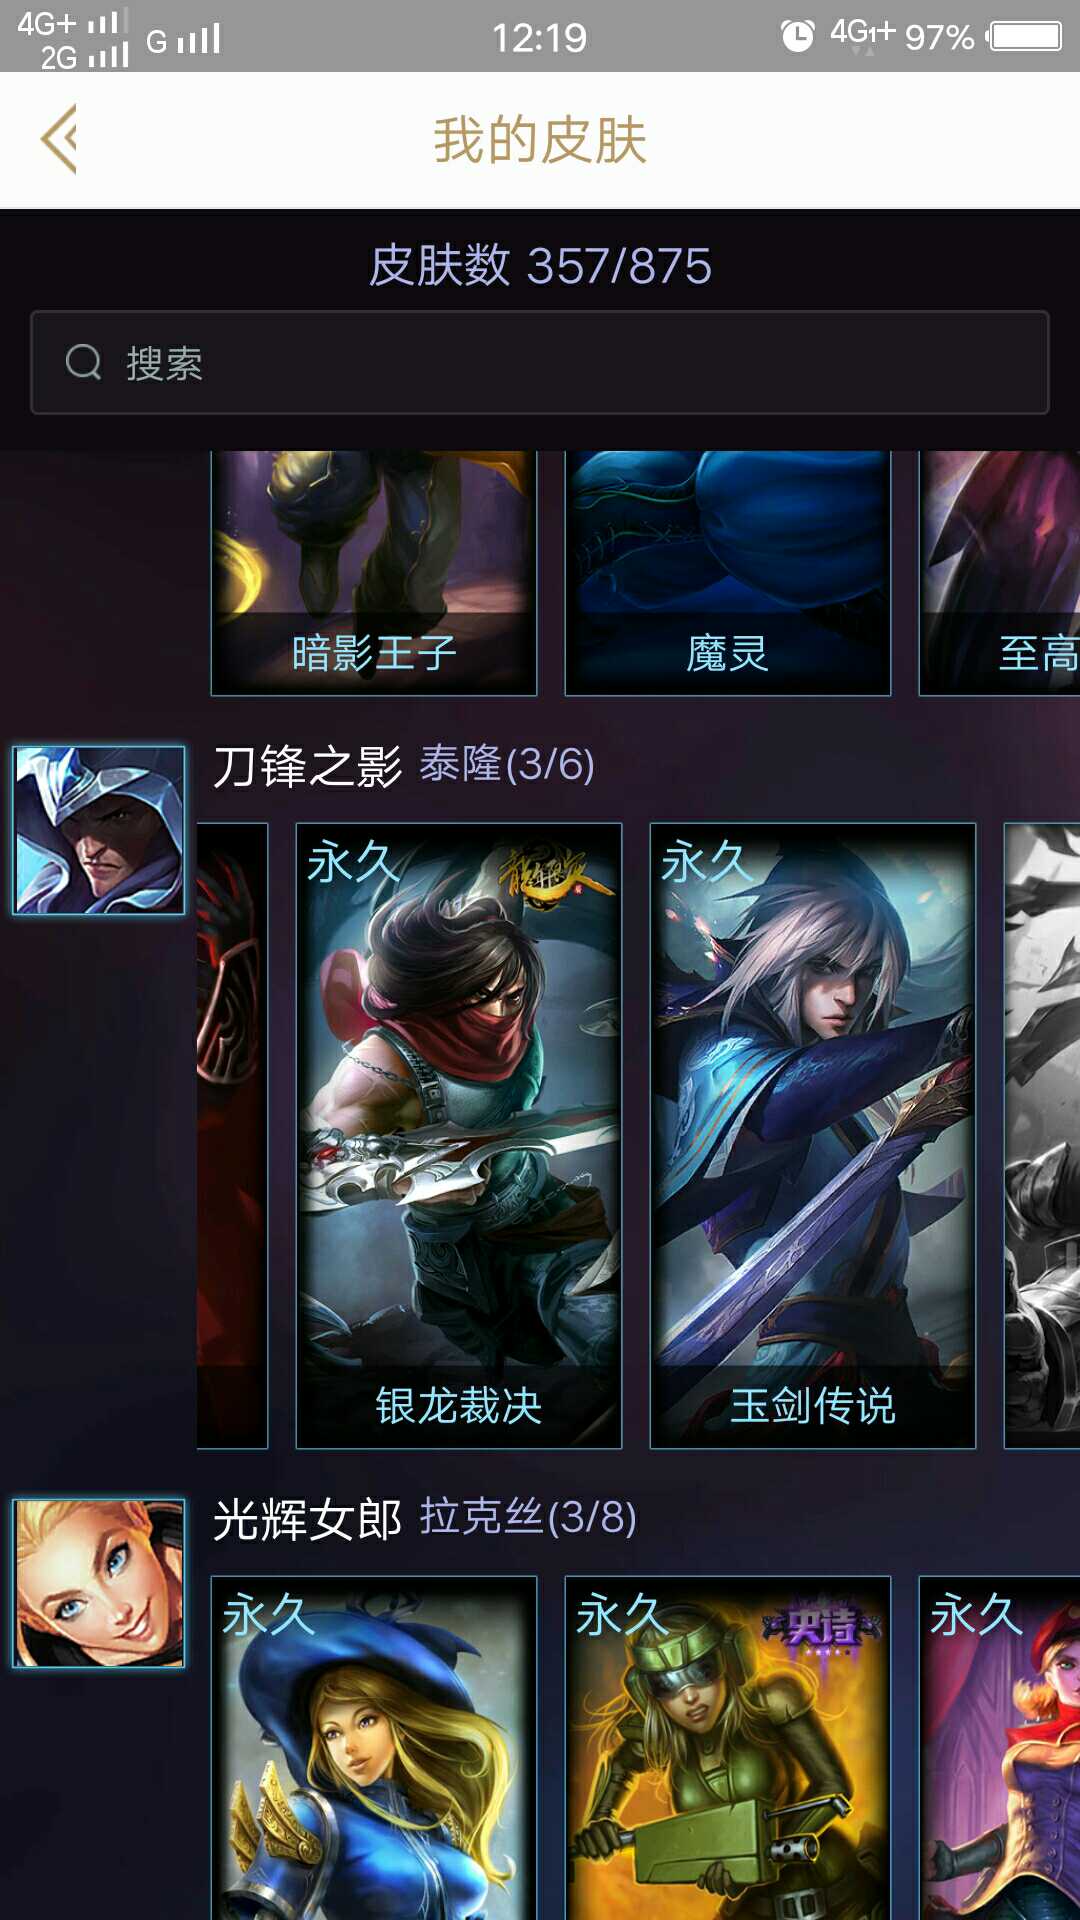This screenshot has width=1080, height=1920.
Task: Tap the back arrow icon
Action: click(59, 139)
